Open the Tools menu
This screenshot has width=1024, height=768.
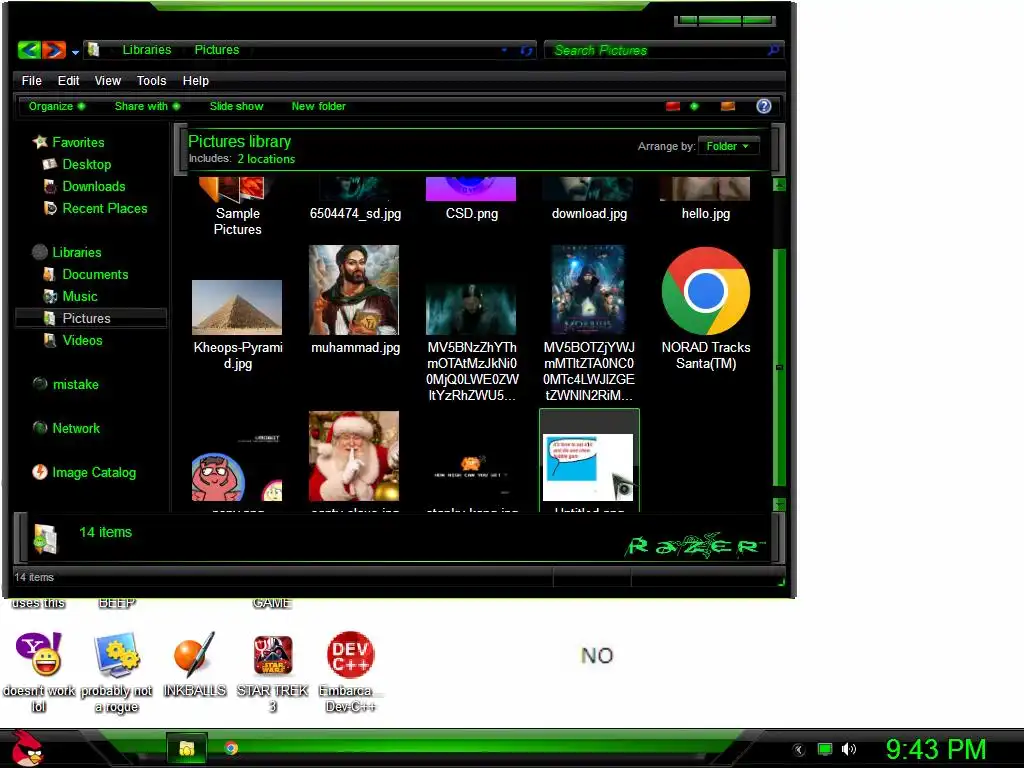[152, 81]
